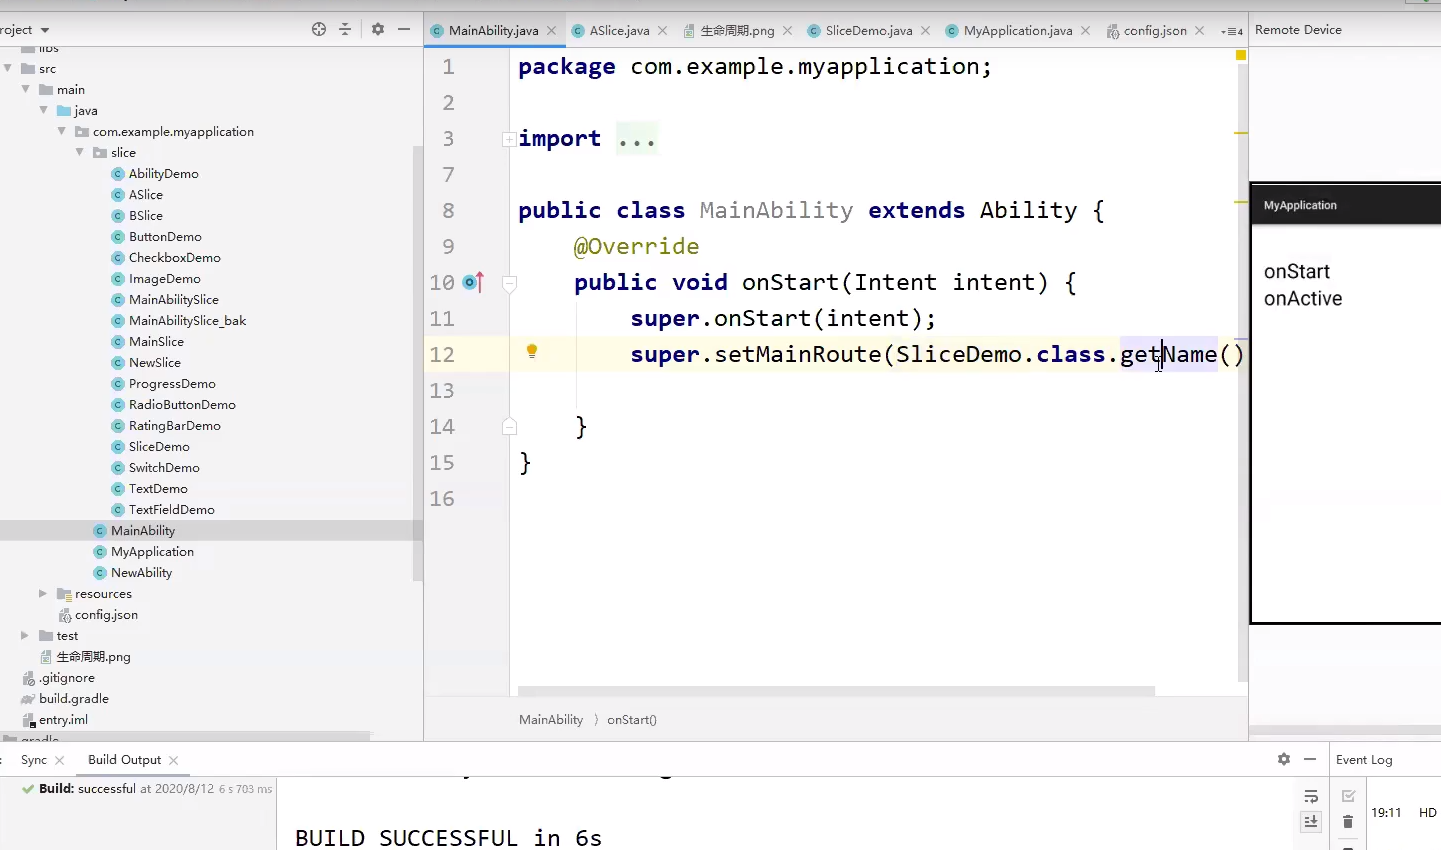Select the ASlice class
This screenshot has width=1441, height=850.
[x=145, y=195]
